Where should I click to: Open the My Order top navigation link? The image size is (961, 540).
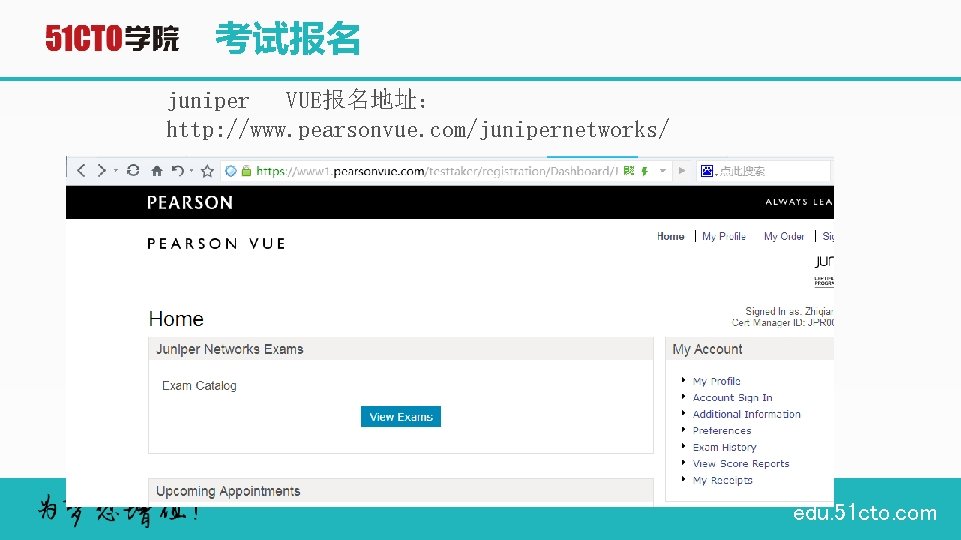coord(784,236)
